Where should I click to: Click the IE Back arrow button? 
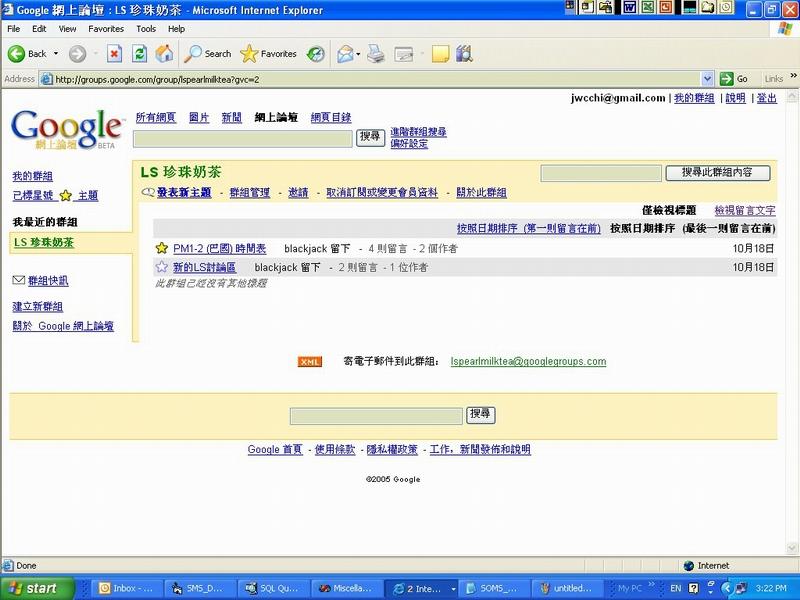point(16,54)
